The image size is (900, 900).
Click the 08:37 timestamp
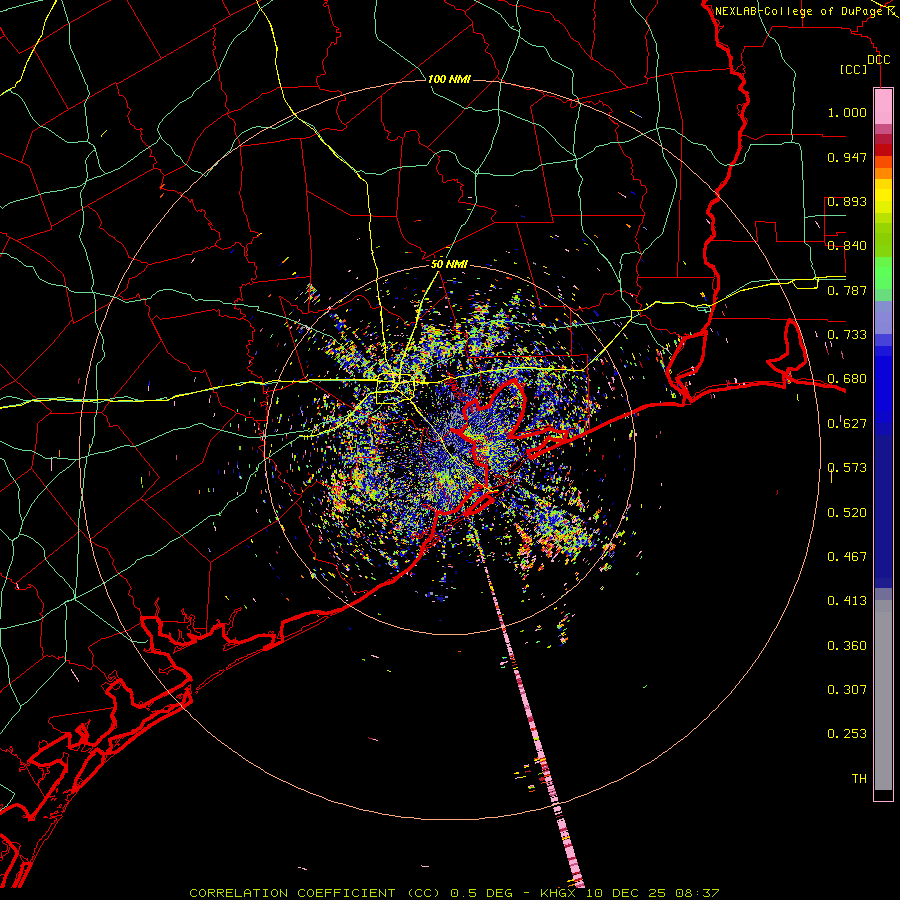[699, 893]
